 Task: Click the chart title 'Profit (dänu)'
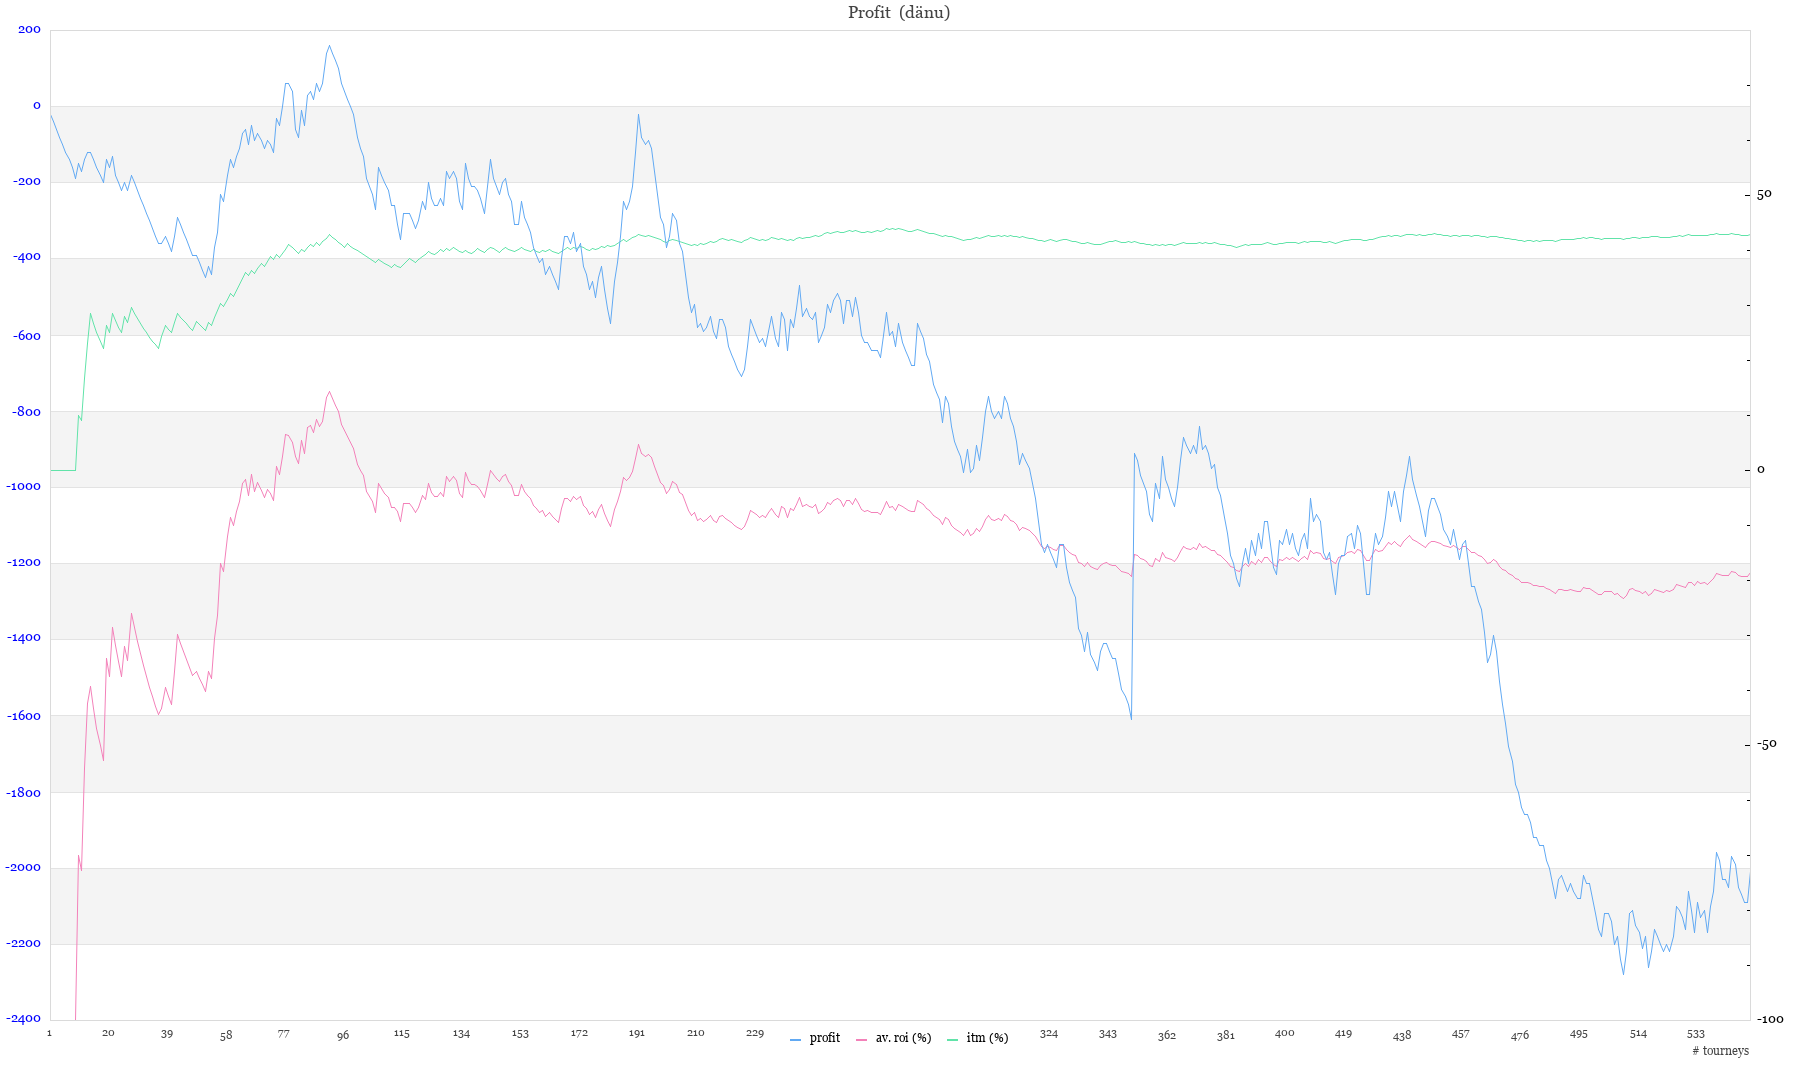pyautogui.click(x=899, y=13)
